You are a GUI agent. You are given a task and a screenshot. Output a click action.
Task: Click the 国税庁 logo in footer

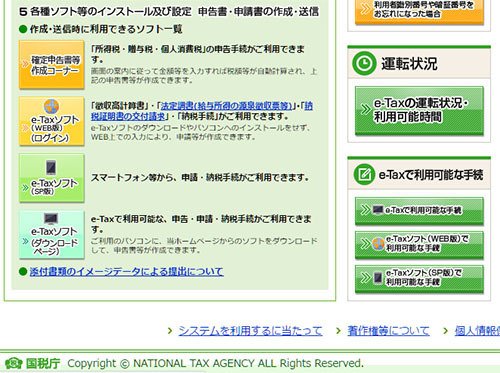tap(33, 363)
